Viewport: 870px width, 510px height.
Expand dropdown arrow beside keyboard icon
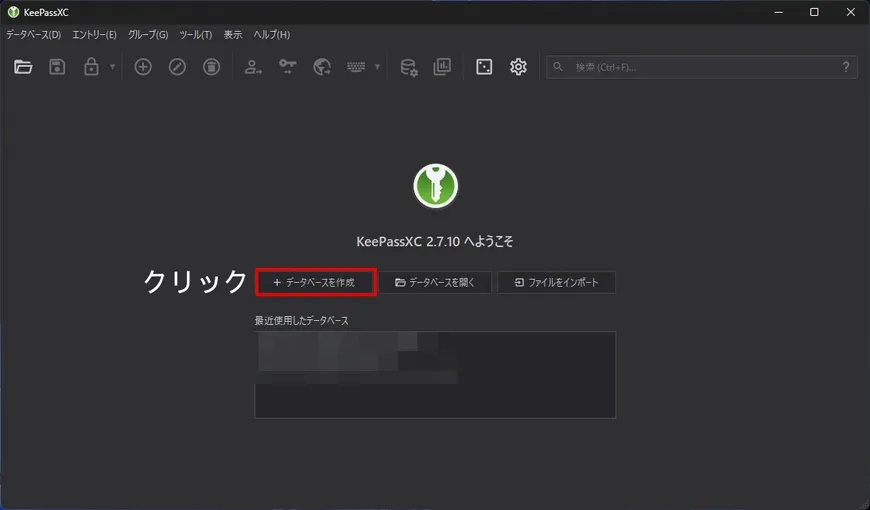[x=377, y=67]
